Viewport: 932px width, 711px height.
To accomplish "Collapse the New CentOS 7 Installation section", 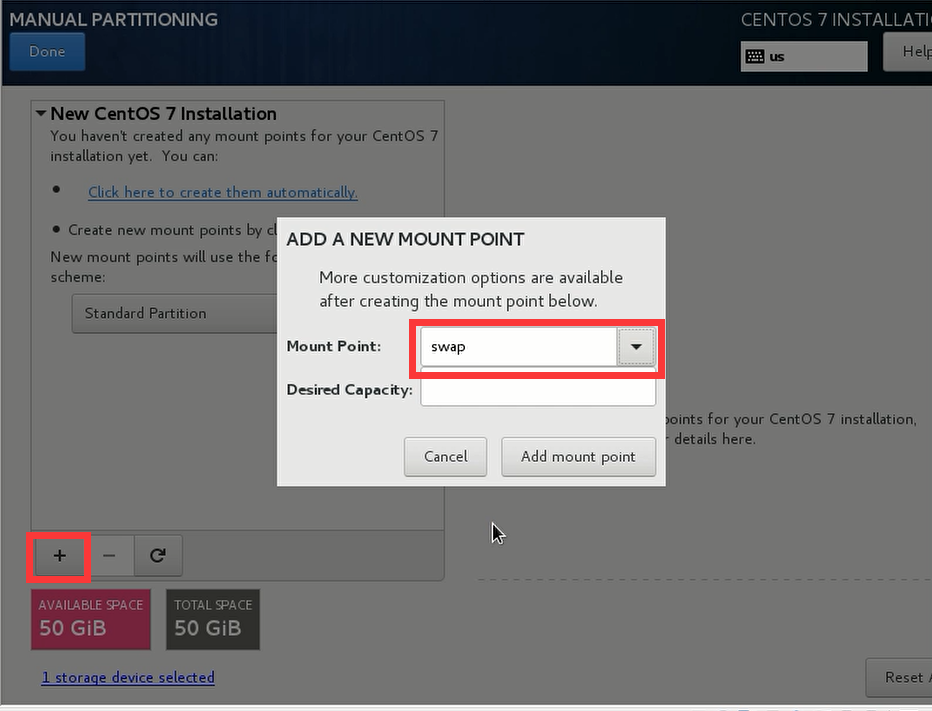I will coord(41,114).
